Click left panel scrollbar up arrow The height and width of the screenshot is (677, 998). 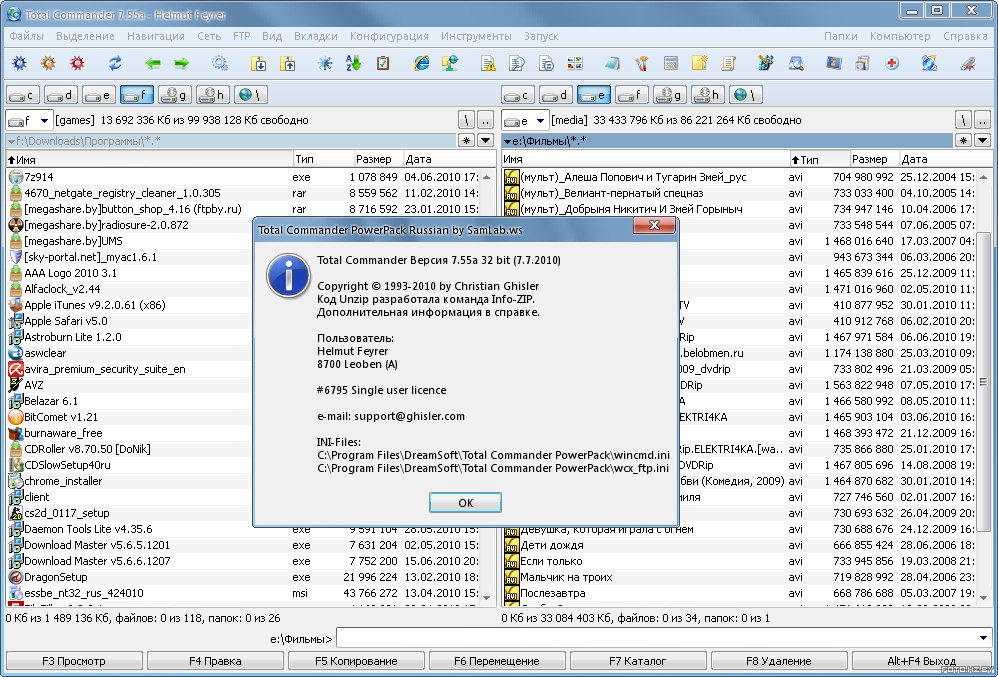coord(487,178)
